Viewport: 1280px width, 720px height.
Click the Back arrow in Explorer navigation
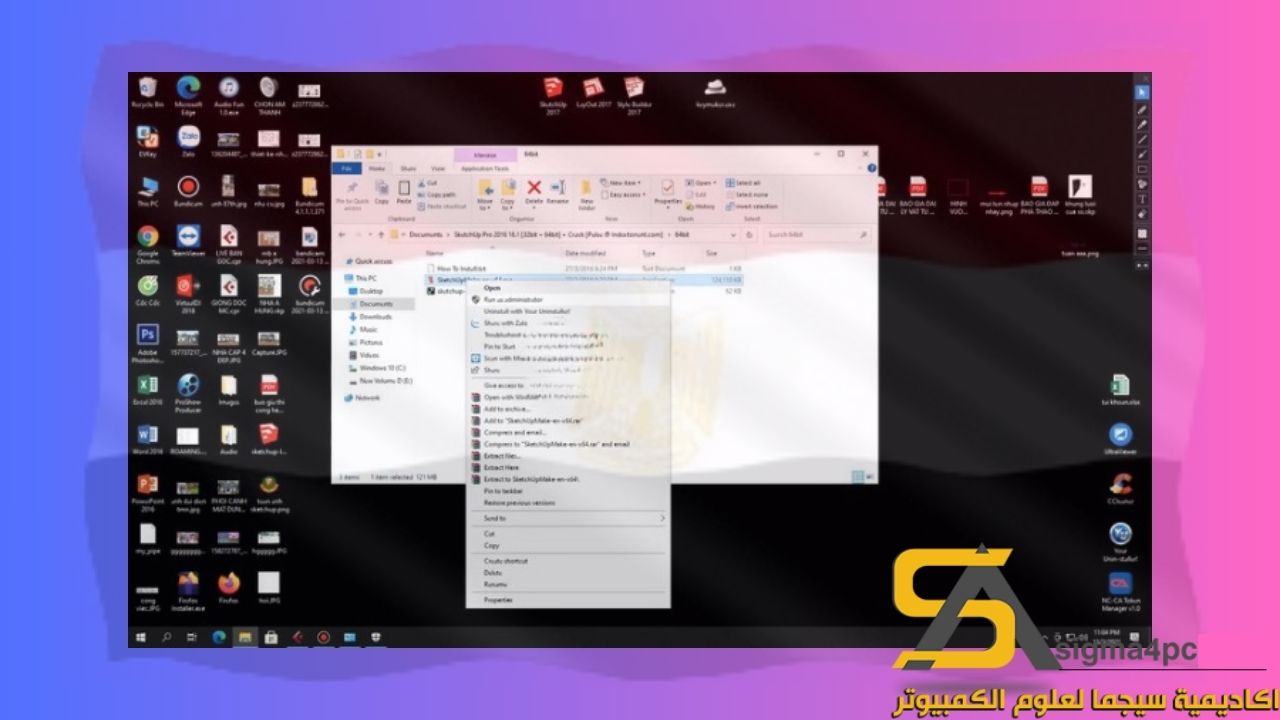point(341,235)
